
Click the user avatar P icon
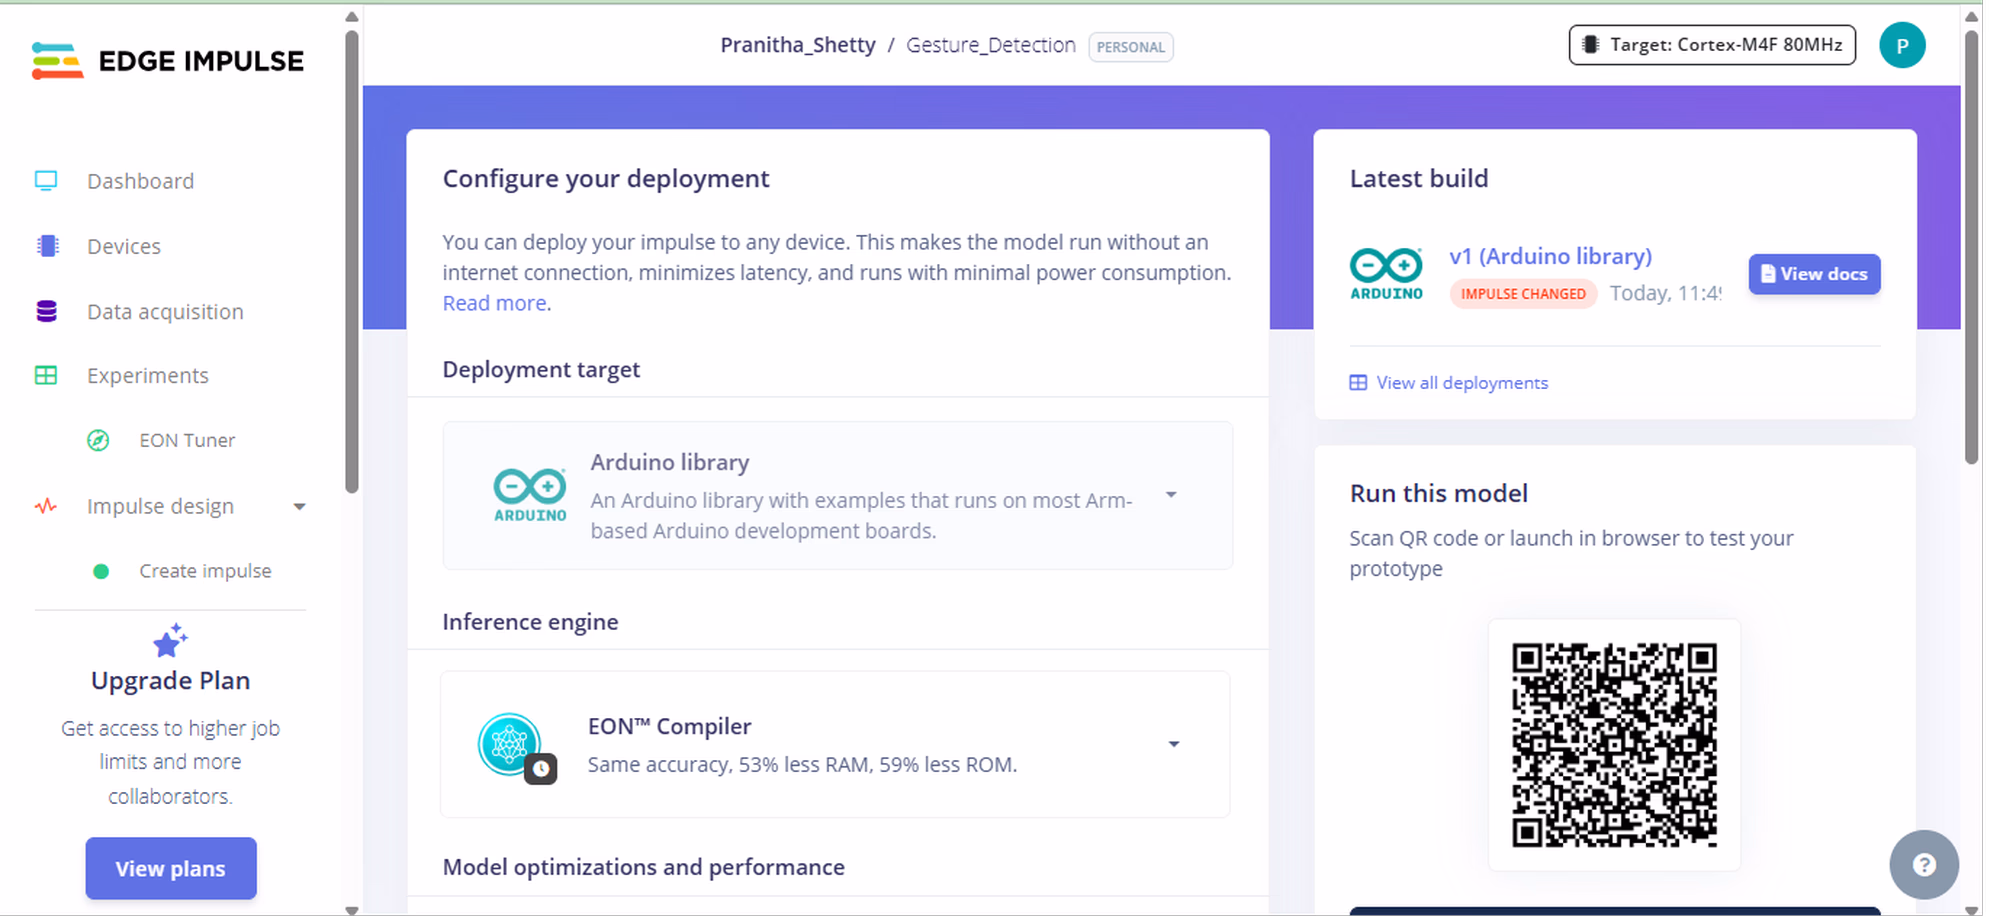coord(1901,46)
